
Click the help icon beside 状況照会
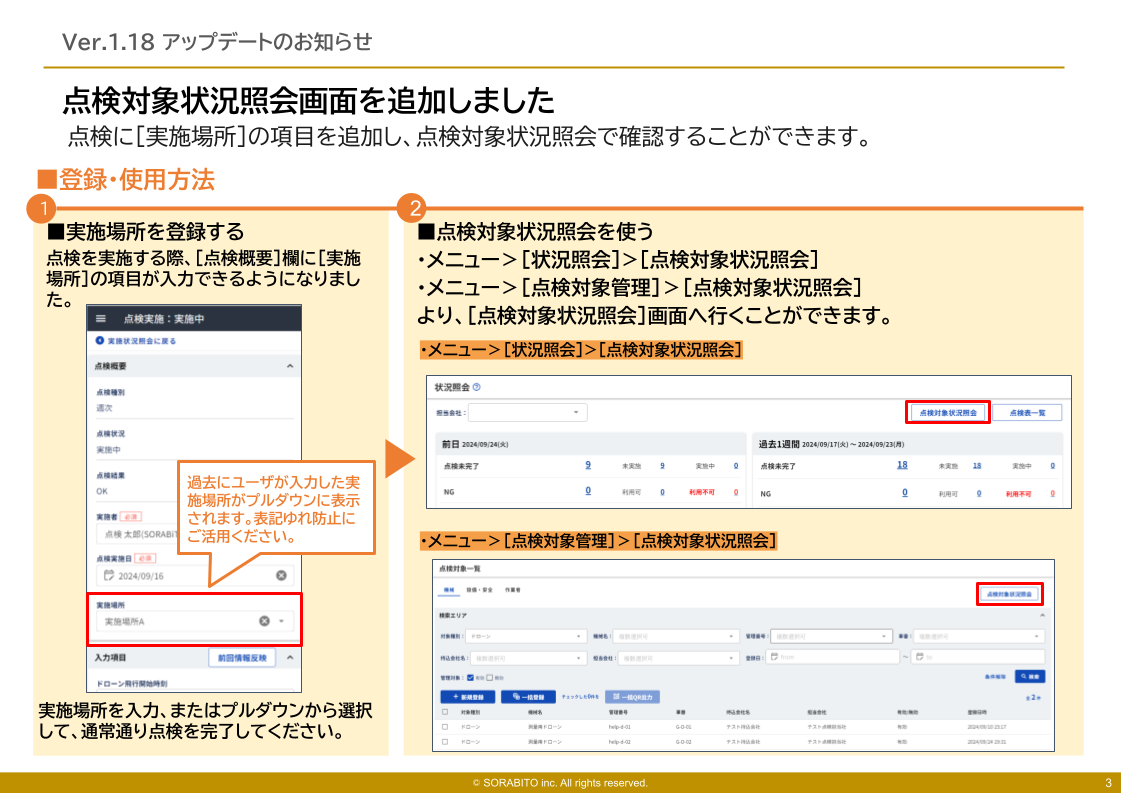point(479,386)
